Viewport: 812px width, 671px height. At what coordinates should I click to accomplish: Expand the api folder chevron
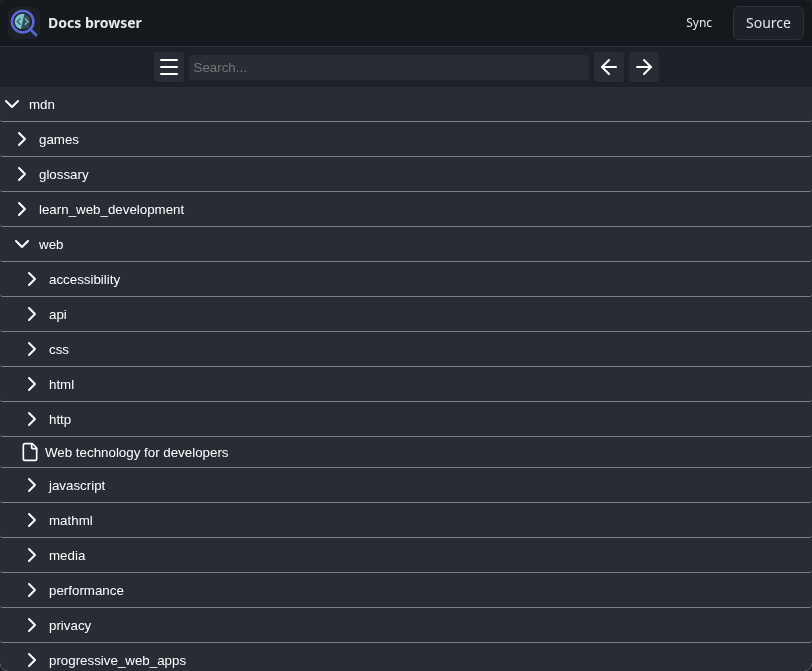point(32,314)
